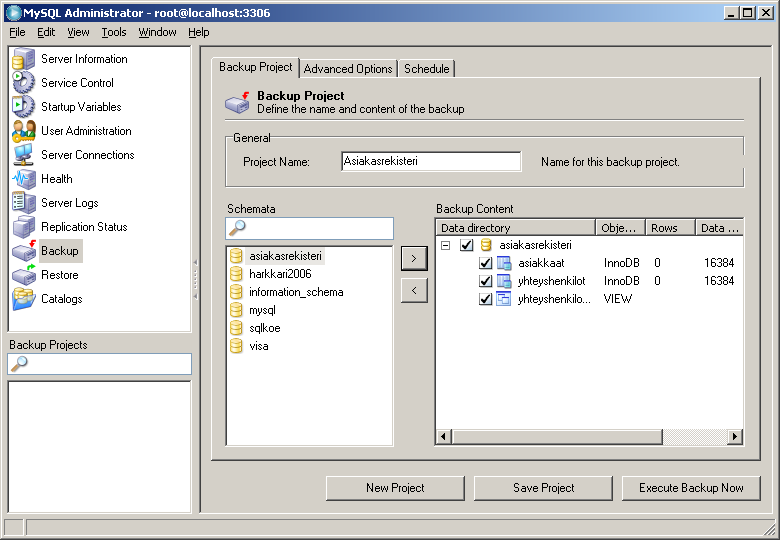The width and height of the screenshot is (780, 540).
Task: Click the asiakasrekisteri schema database icon
Action: [236, 256]
